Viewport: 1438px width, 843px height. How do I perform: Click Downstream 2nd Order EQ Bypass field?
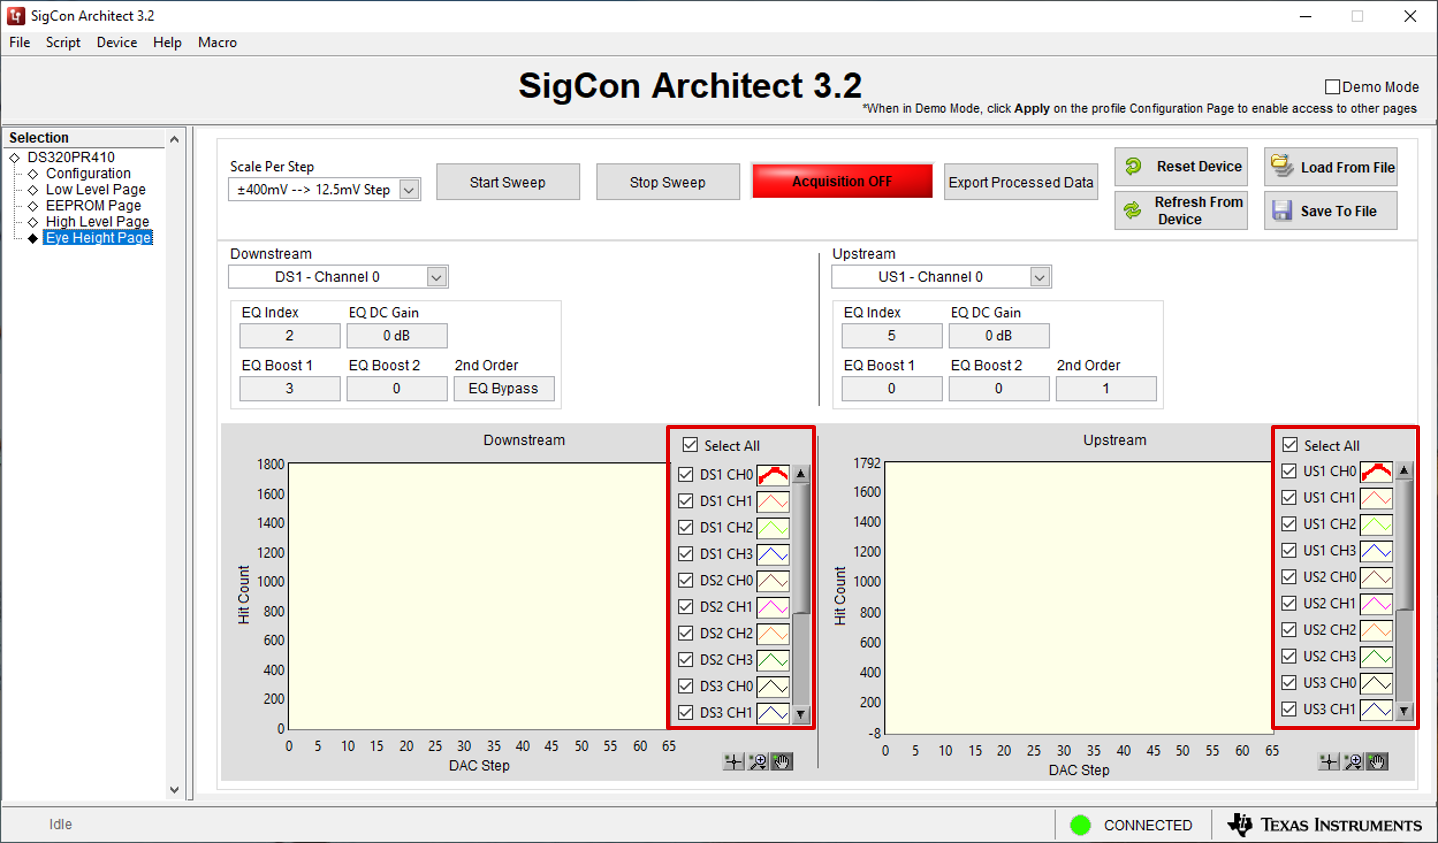[x=504, y=389]
